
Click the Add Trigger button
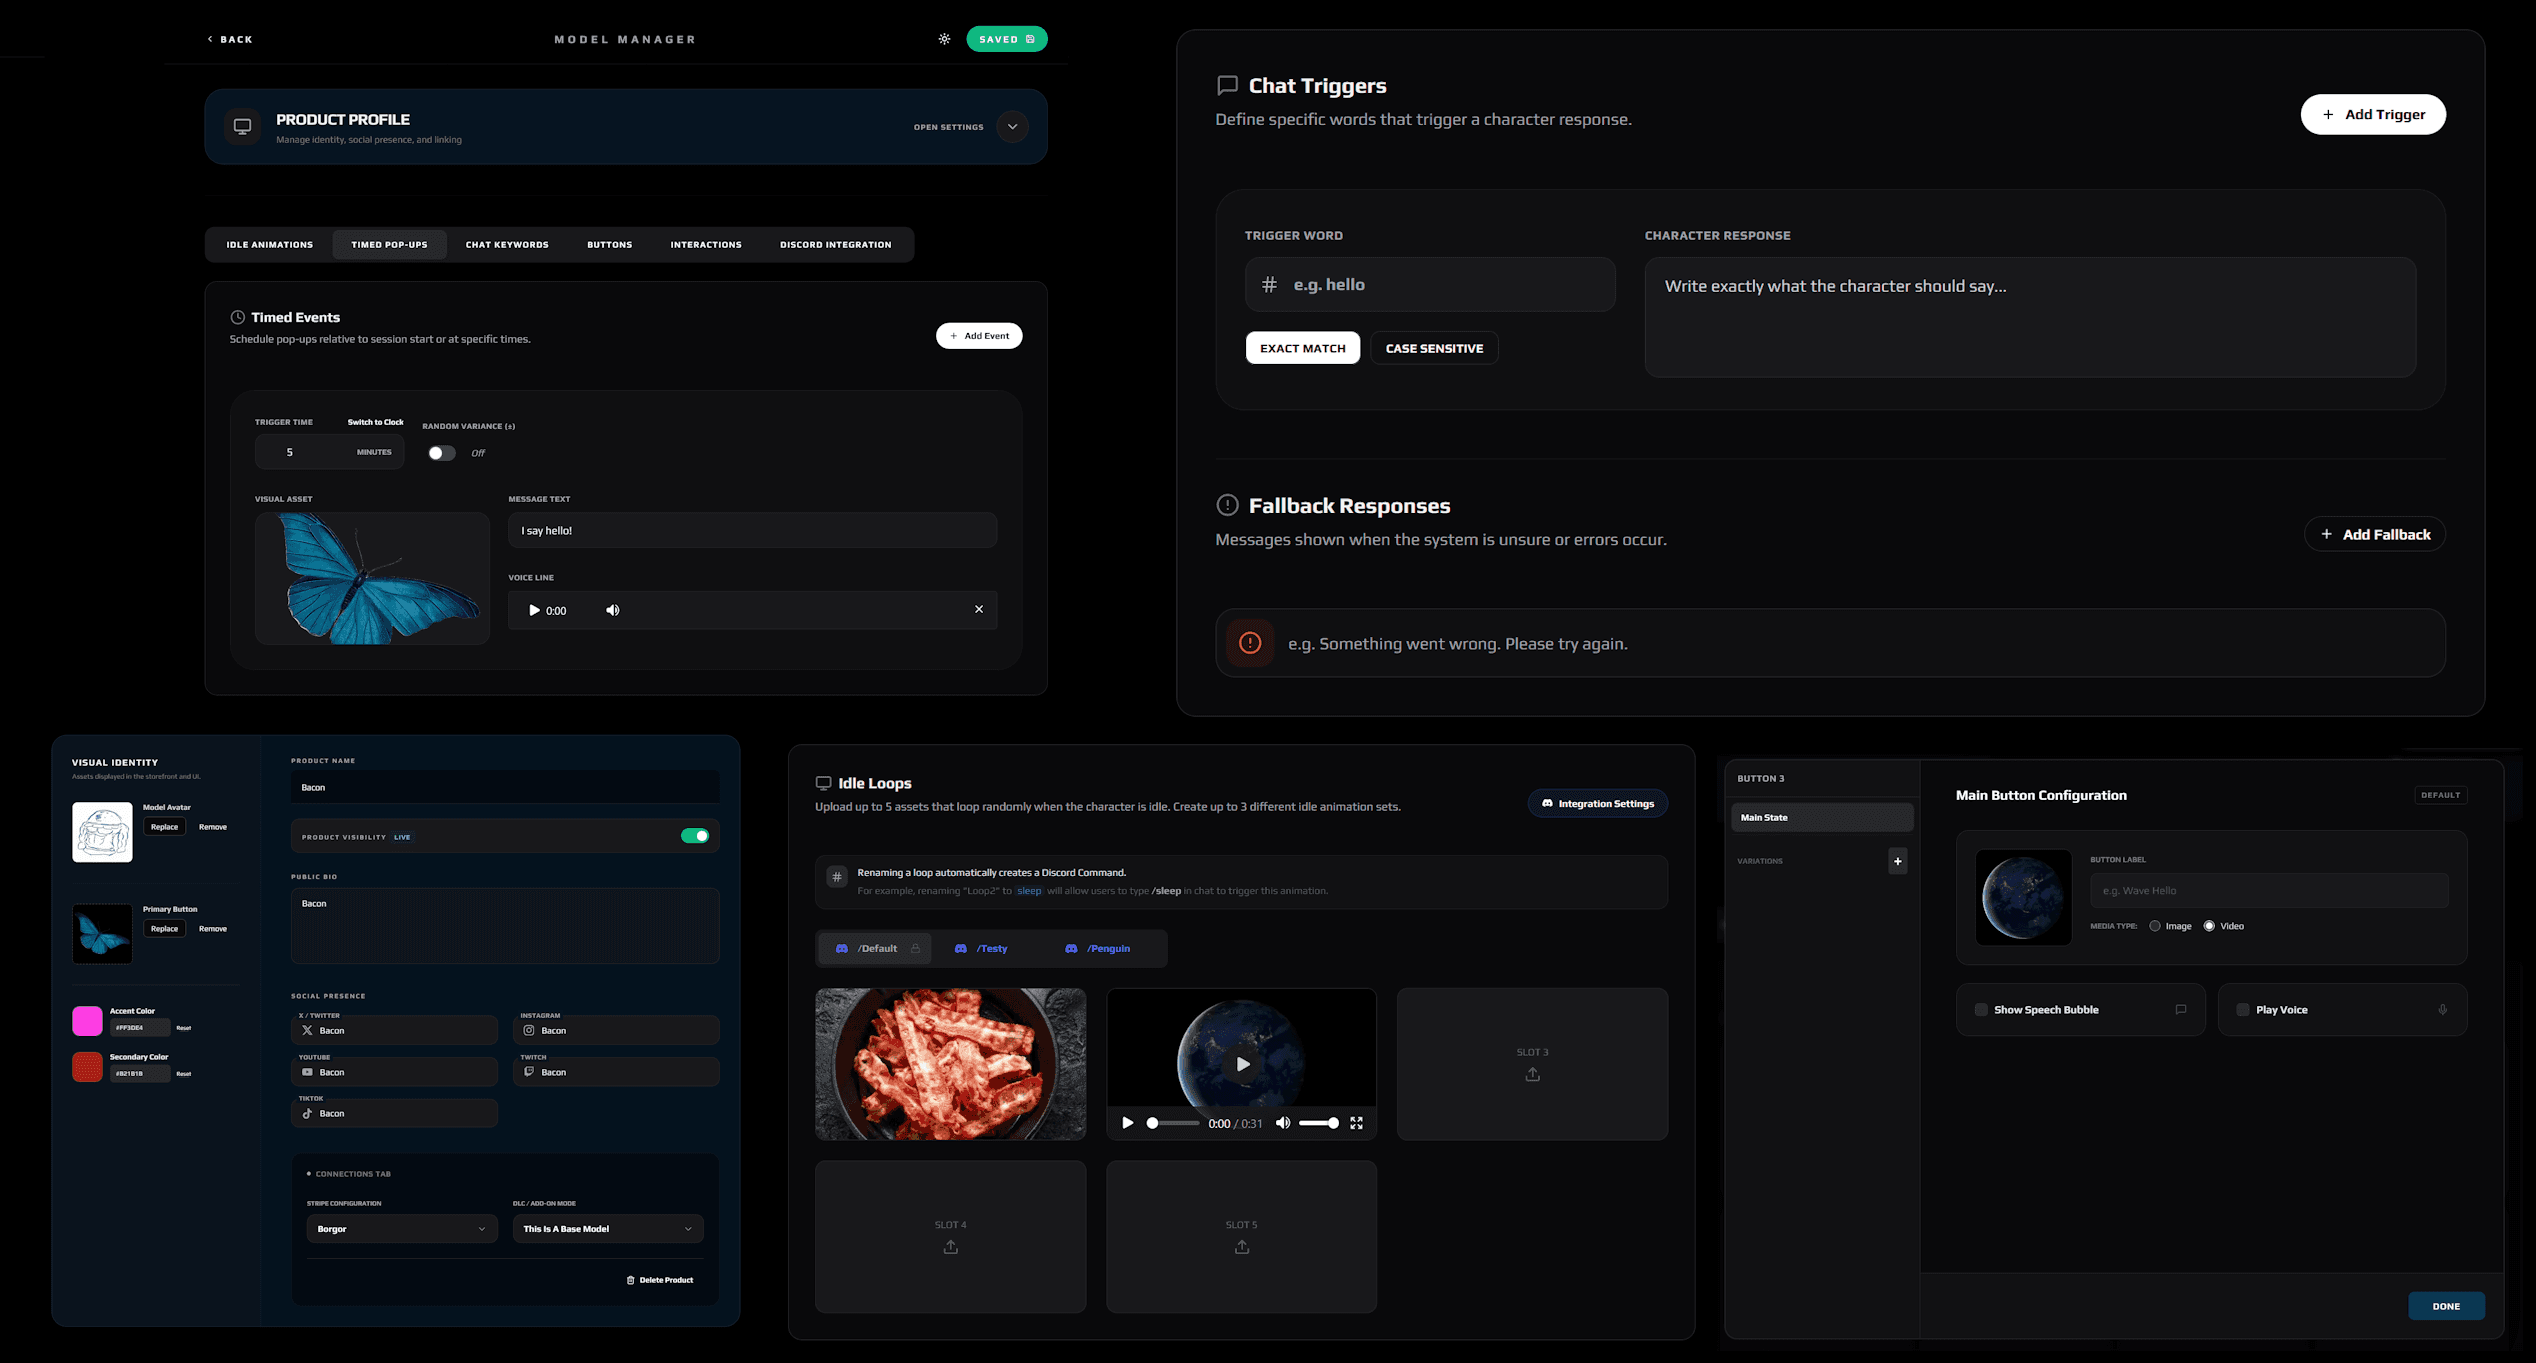2372,114
